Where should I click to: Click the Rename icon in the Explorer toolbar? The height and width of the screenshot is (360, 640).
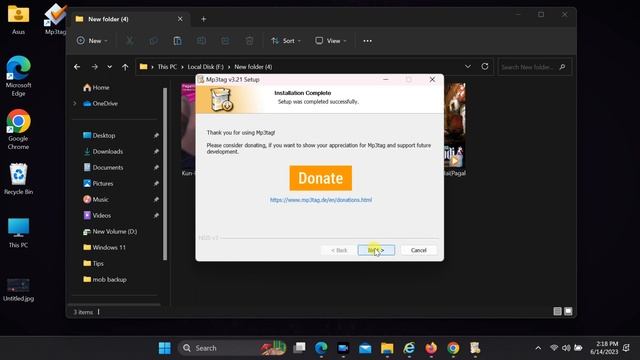point(201,41)
